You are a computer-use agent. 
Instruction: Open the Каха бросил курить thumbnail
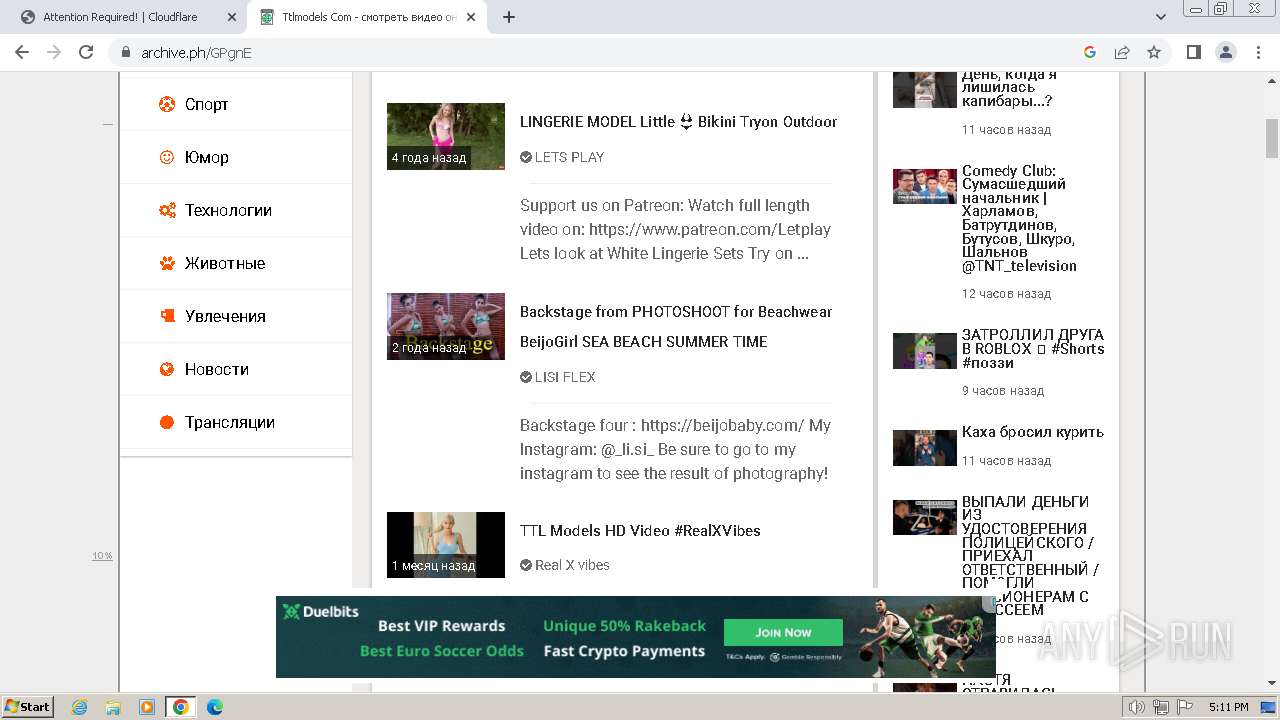tap(924, 448)
